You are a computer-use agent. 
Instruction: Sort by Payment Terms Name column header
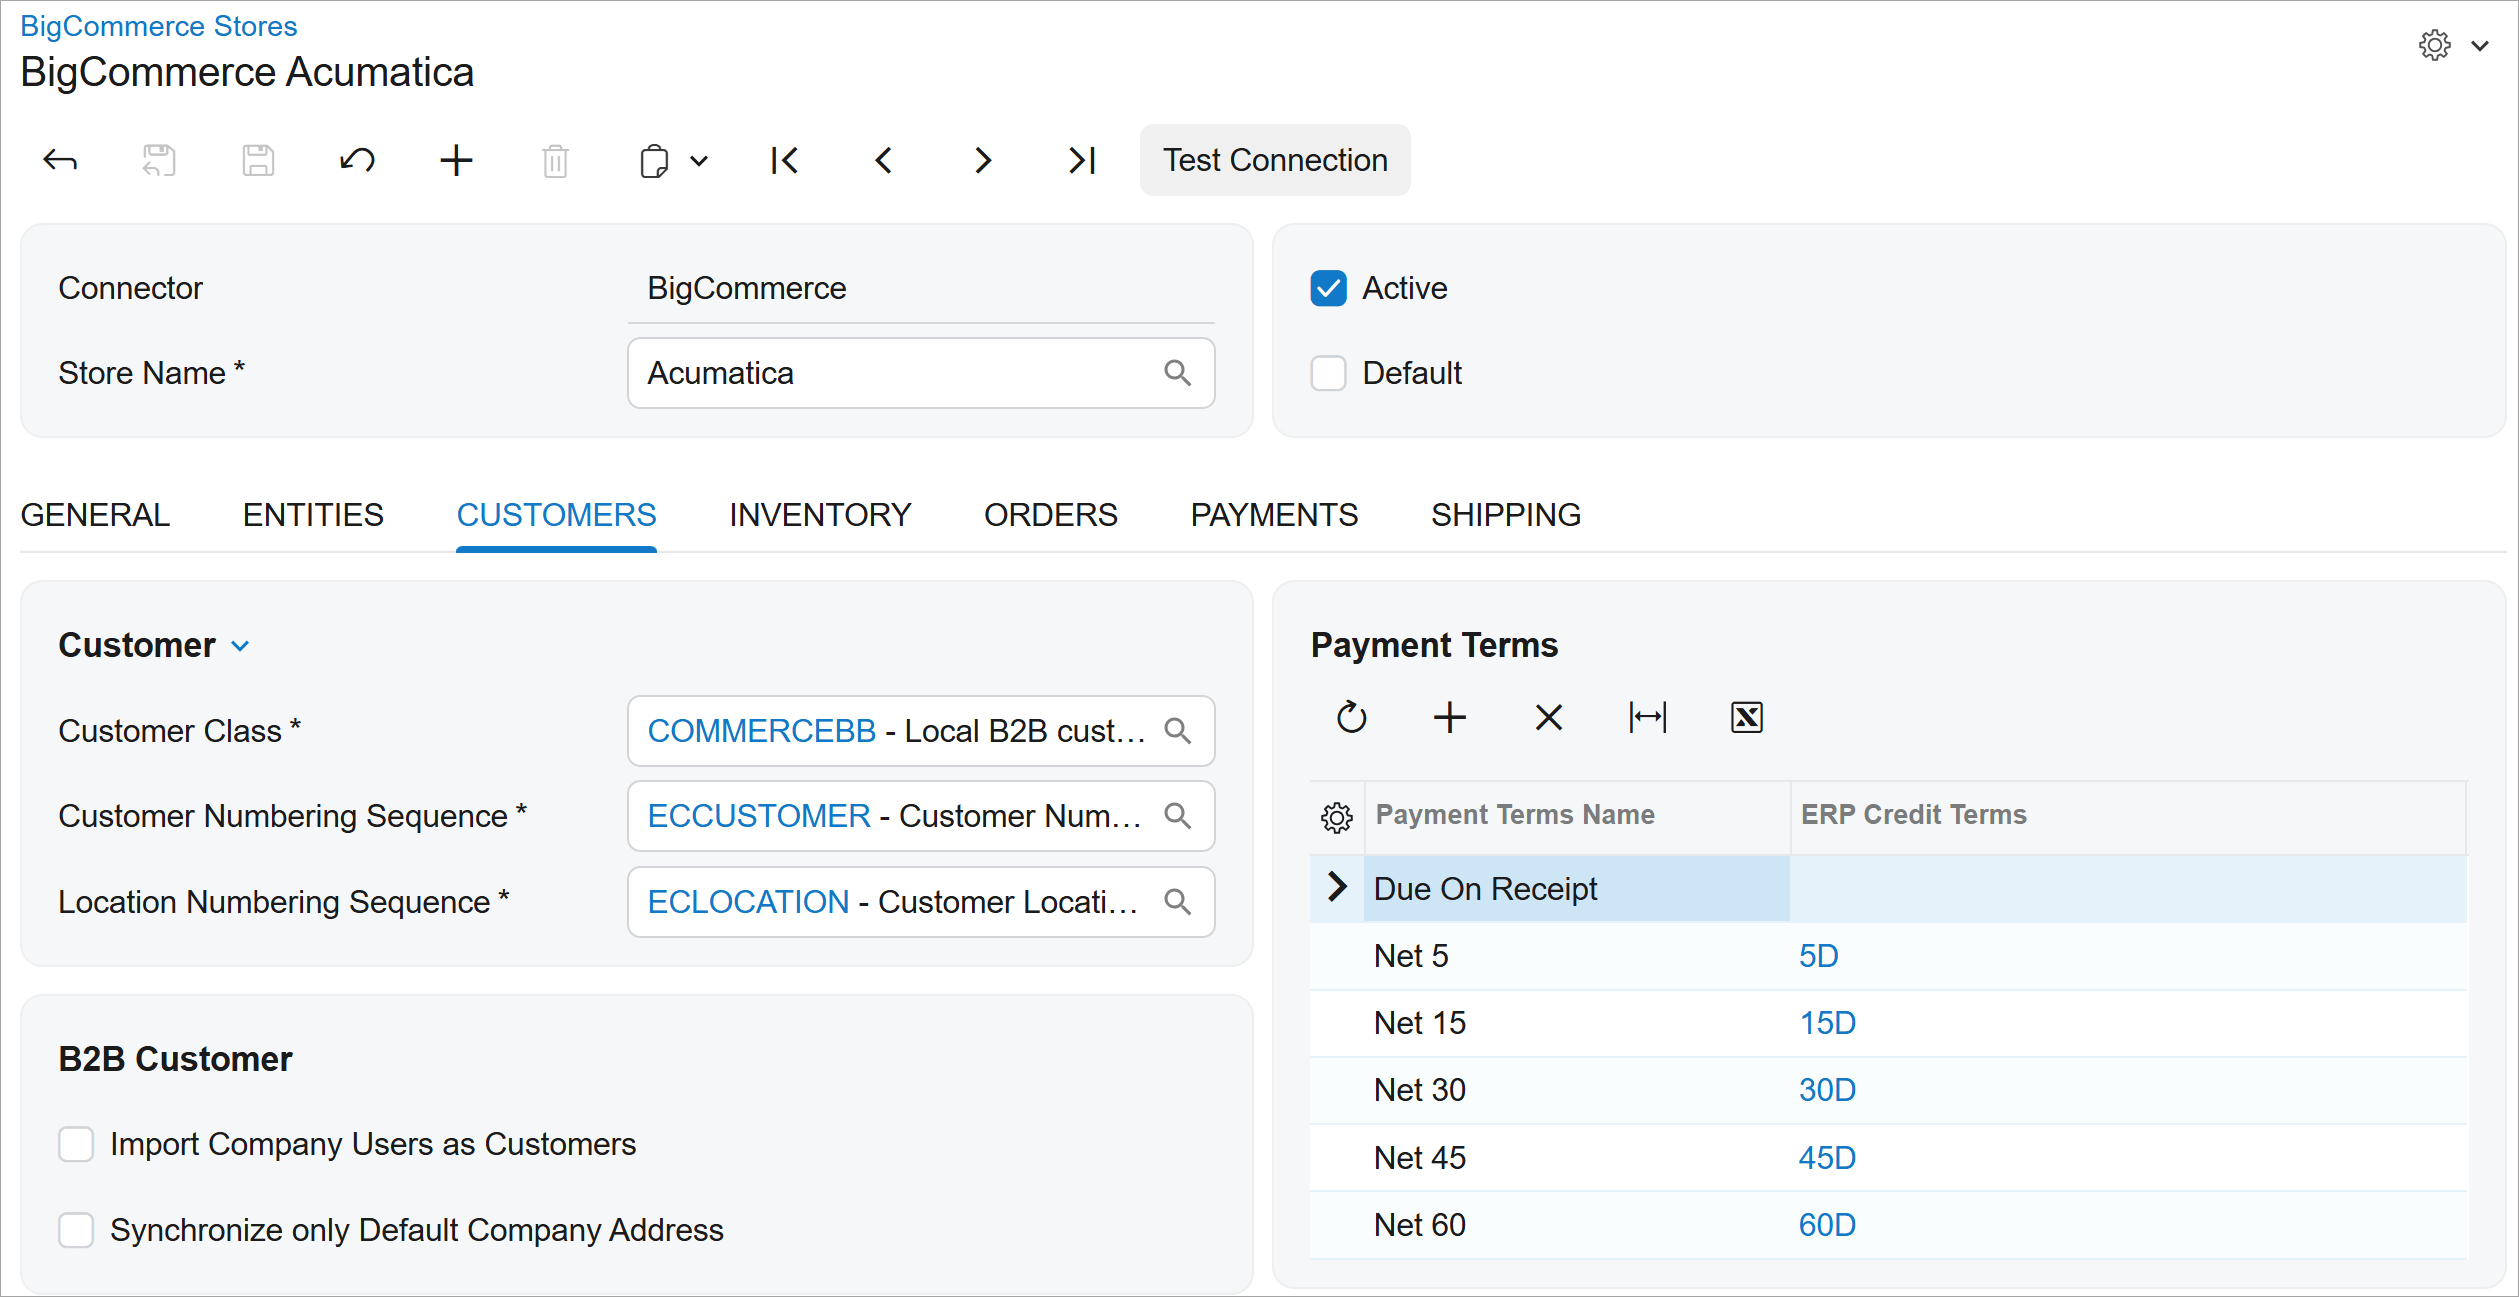point(1577,815)
